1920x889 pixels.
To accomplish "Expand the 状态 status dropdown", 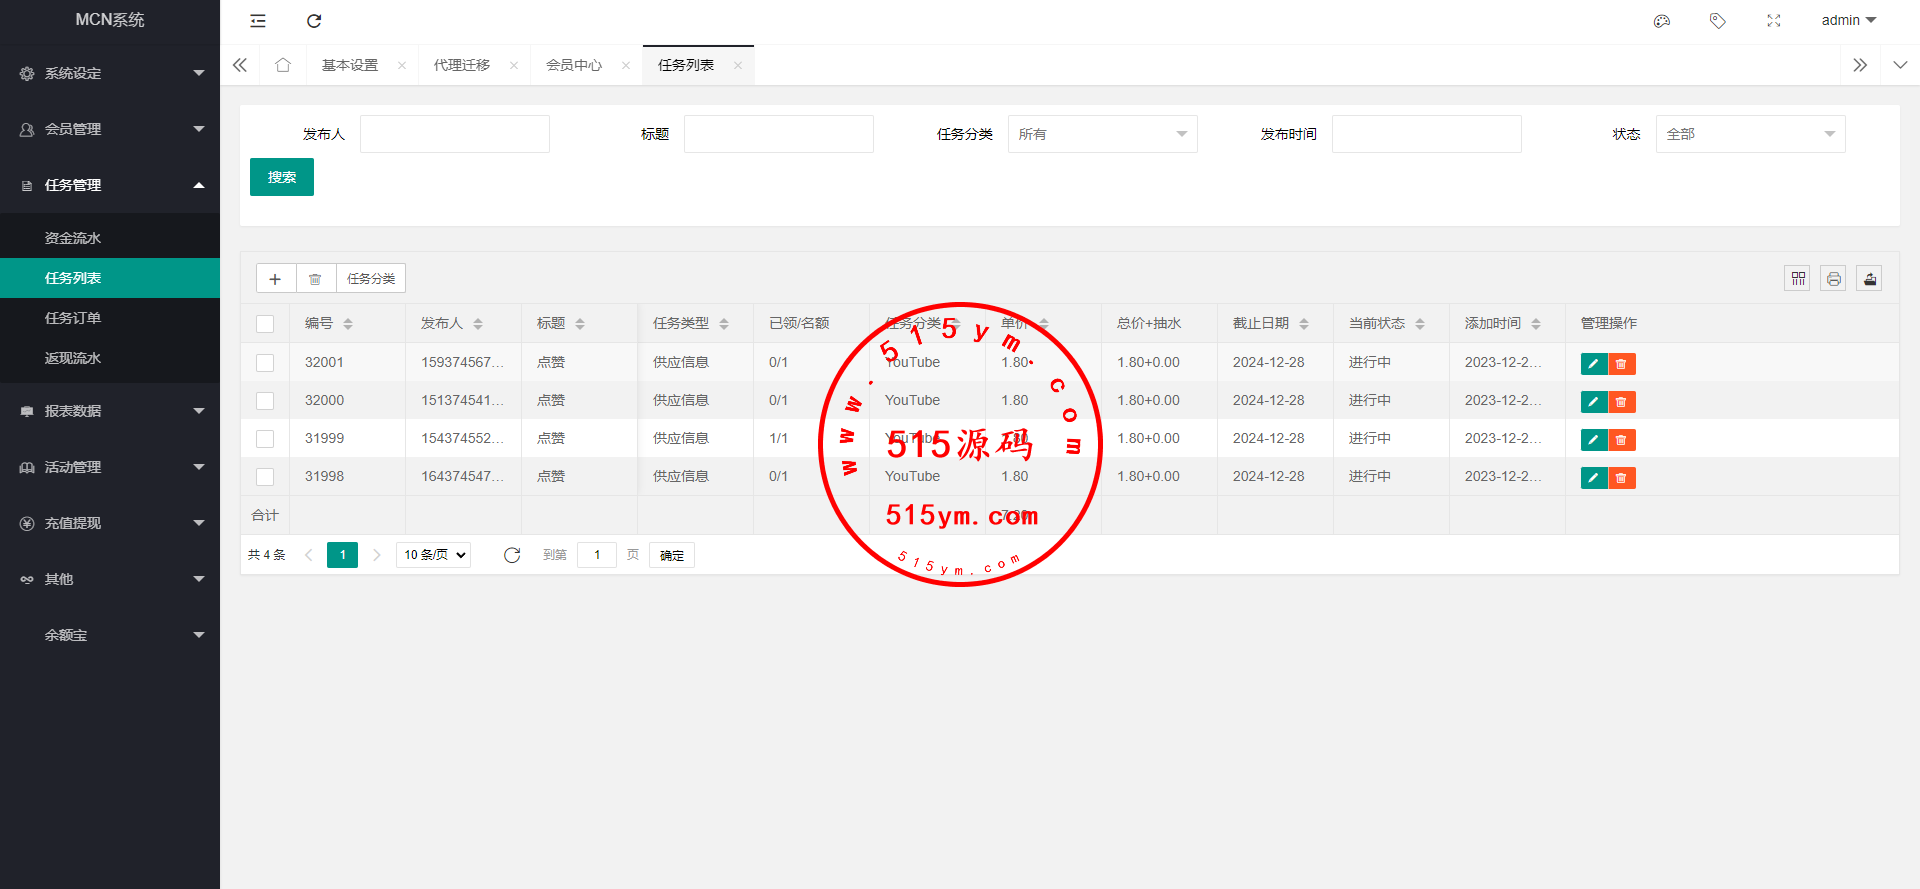I will click(x=1750, y=134).
